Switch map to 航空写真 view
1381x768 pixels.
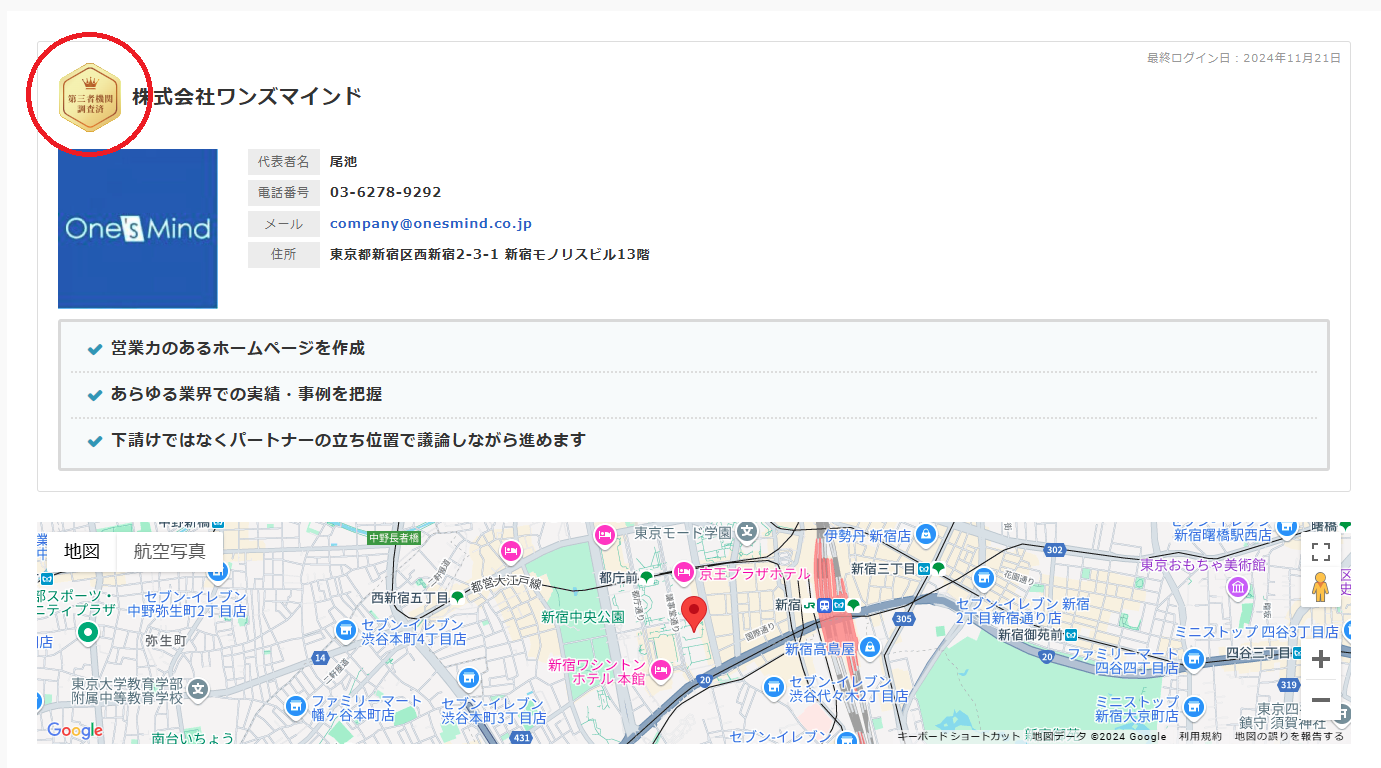[x=169, y=551]
